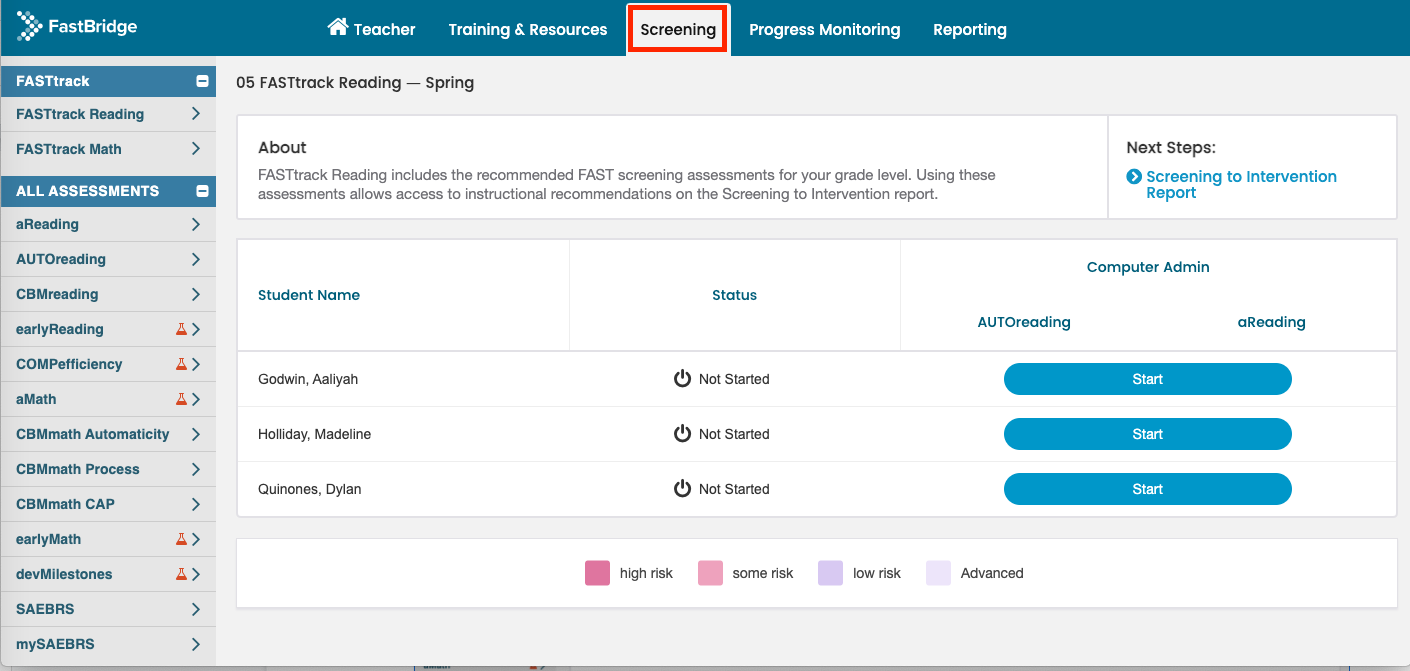Go to Progress Monitoring tab
The image size is (1410, 671).
point(825,29)
